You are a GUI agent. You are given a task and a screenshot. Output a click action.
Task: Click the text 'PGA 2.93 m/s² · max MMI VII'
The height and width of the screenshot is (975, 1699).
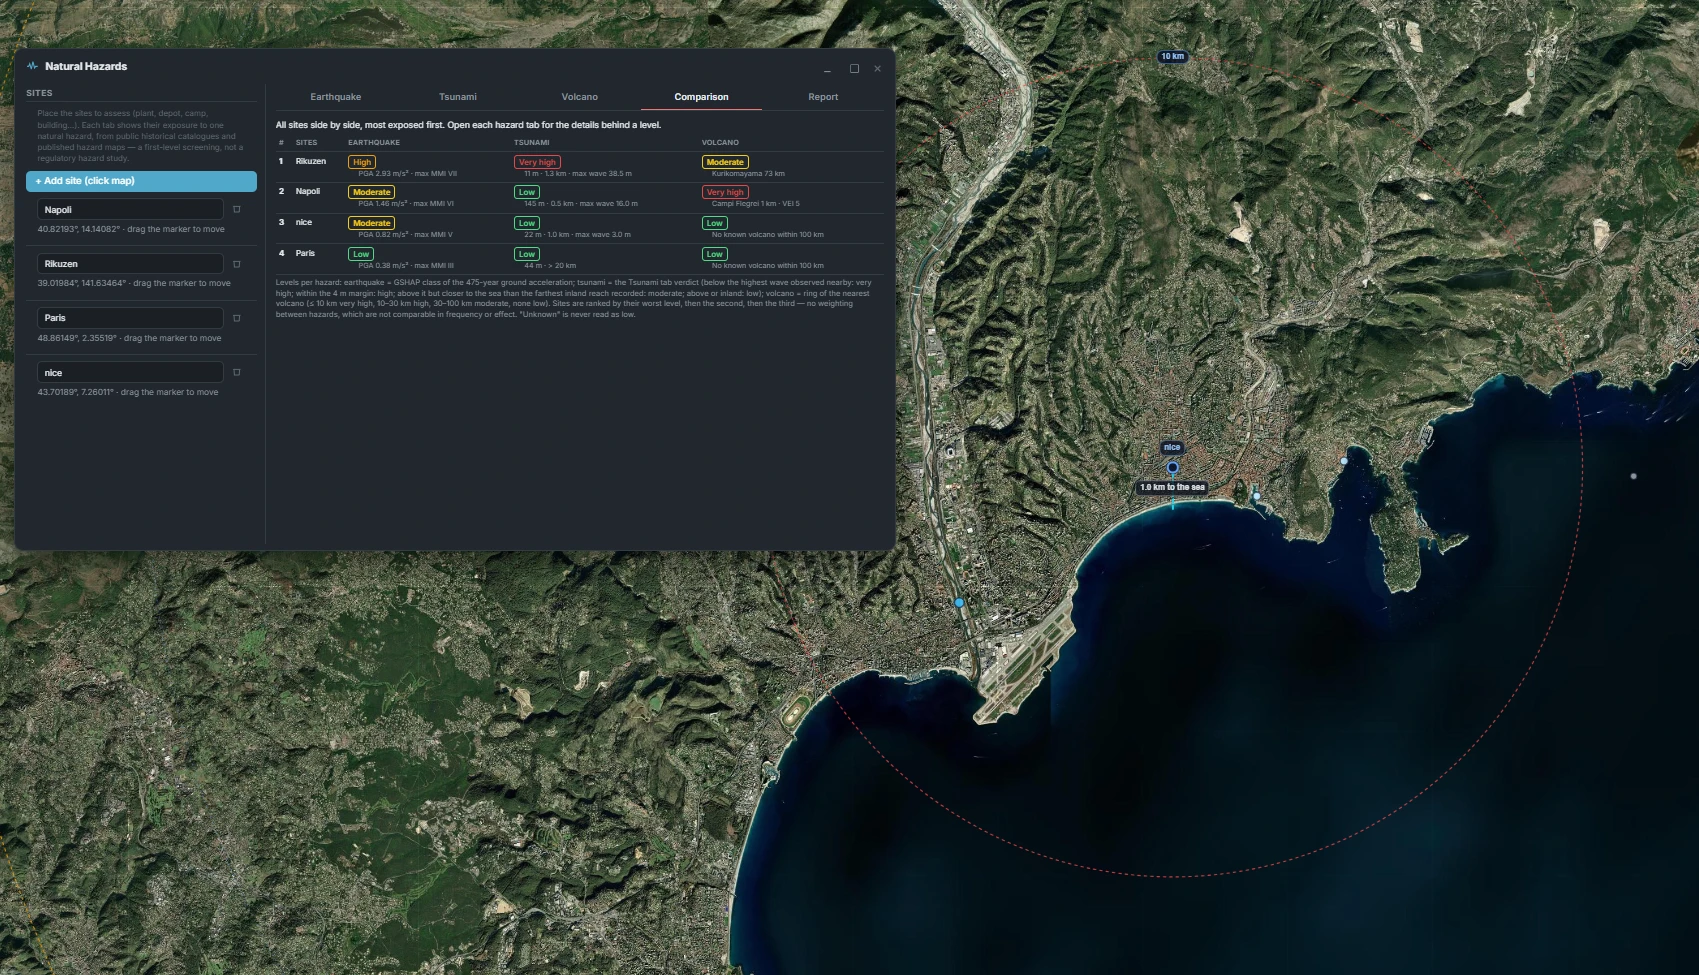click(x=407, y=173)
